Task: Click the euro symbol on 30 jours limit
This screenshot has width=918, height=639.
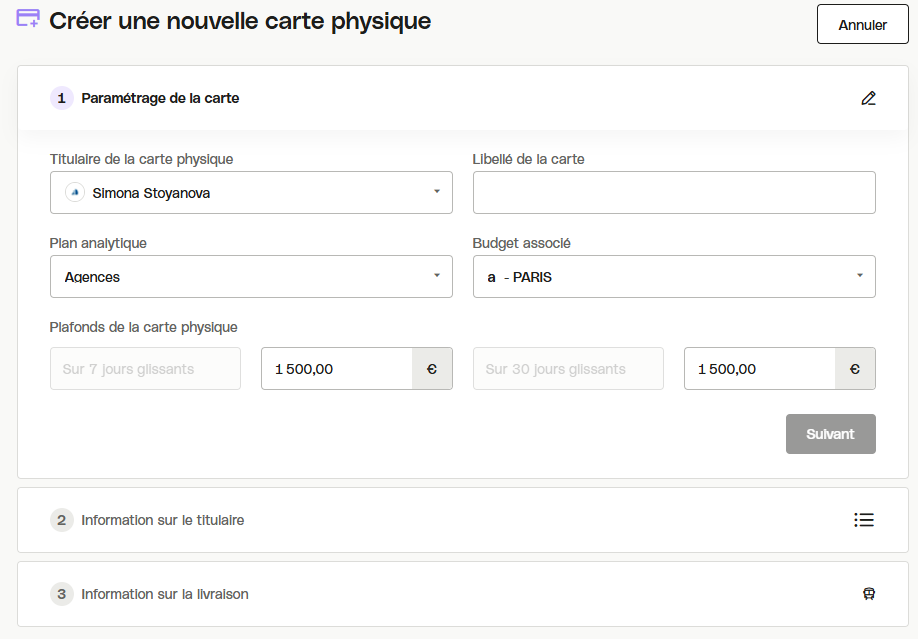Action: click(855, 368)
